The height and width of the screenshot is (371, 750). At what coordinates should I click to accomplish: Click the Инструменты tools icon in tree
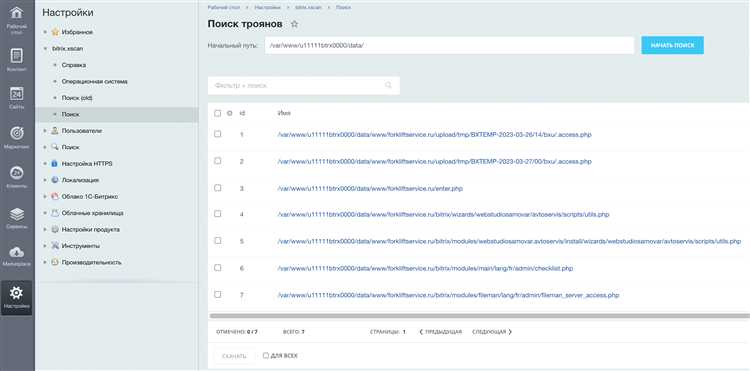click(55, 246)
